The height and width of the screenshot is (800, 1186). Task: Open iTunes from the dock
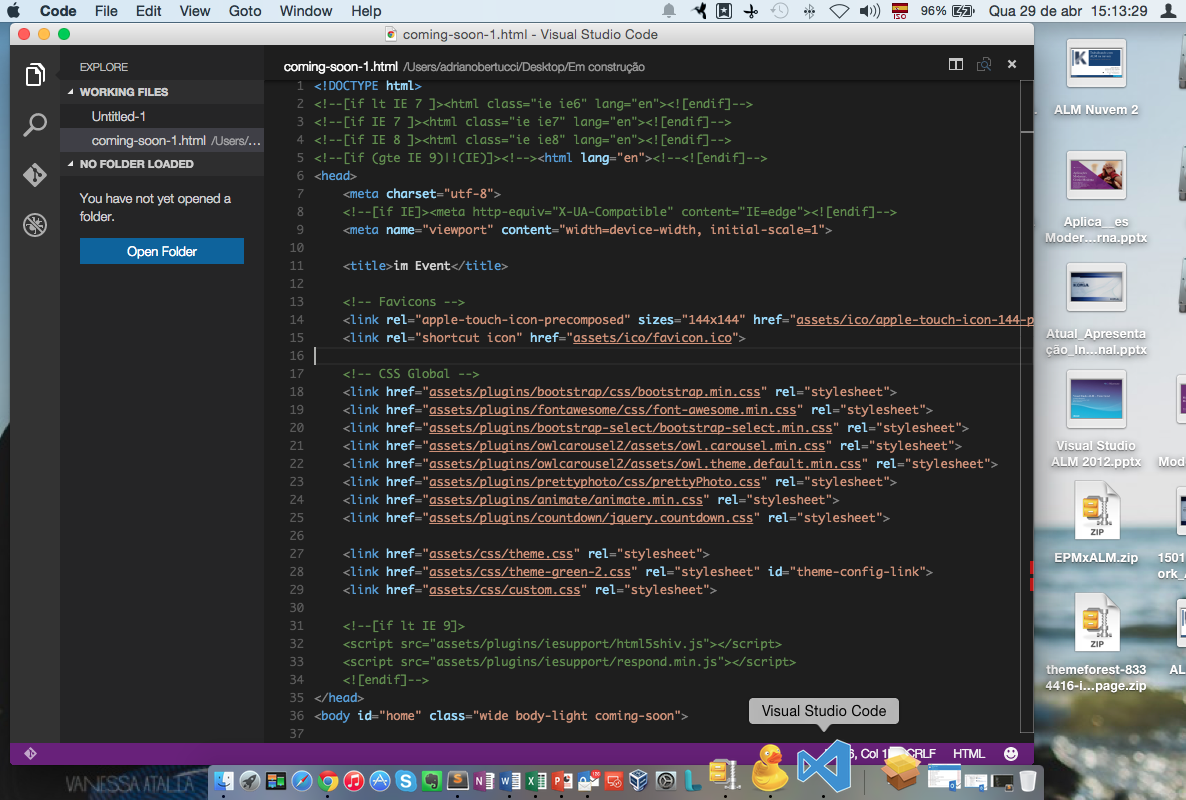click(353, 781)
